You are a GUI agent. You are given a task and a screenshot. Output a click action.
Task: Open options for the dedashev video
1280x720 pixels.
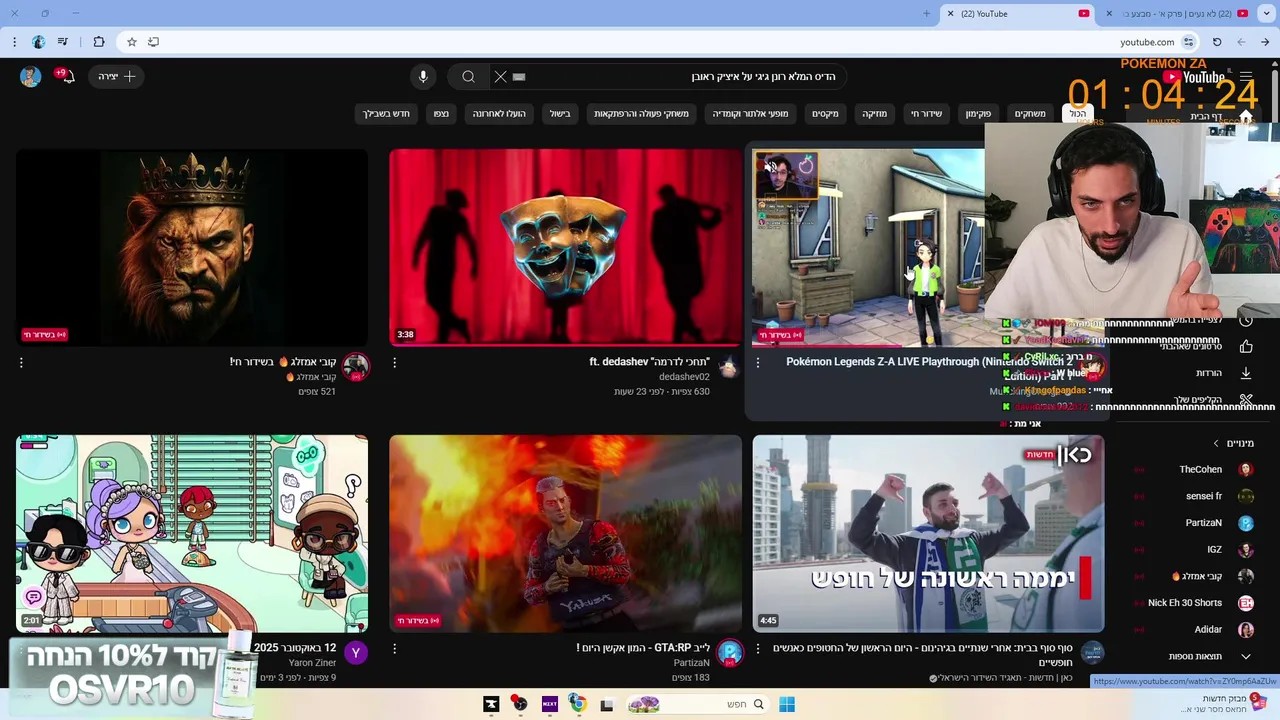tap(394, 363)
